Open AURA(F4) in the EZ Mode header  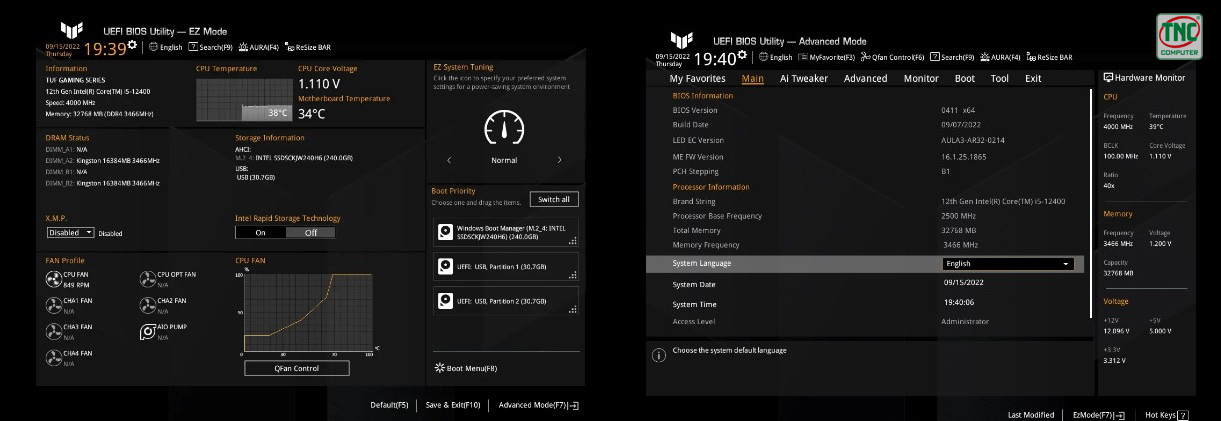tap(261, 47)
